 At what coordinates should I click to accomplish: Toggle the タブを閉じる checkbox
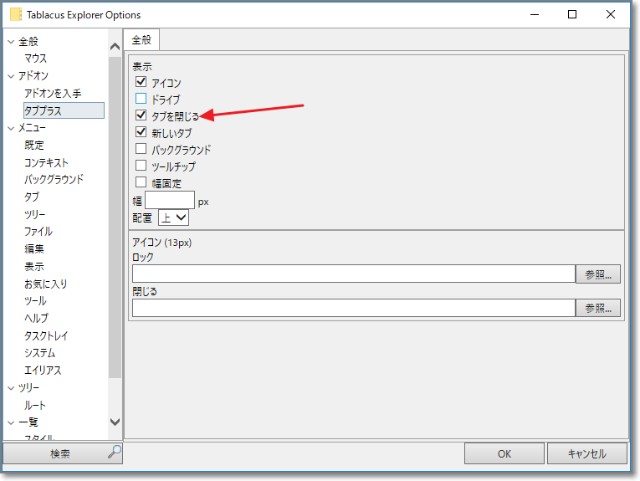point(141,116)
